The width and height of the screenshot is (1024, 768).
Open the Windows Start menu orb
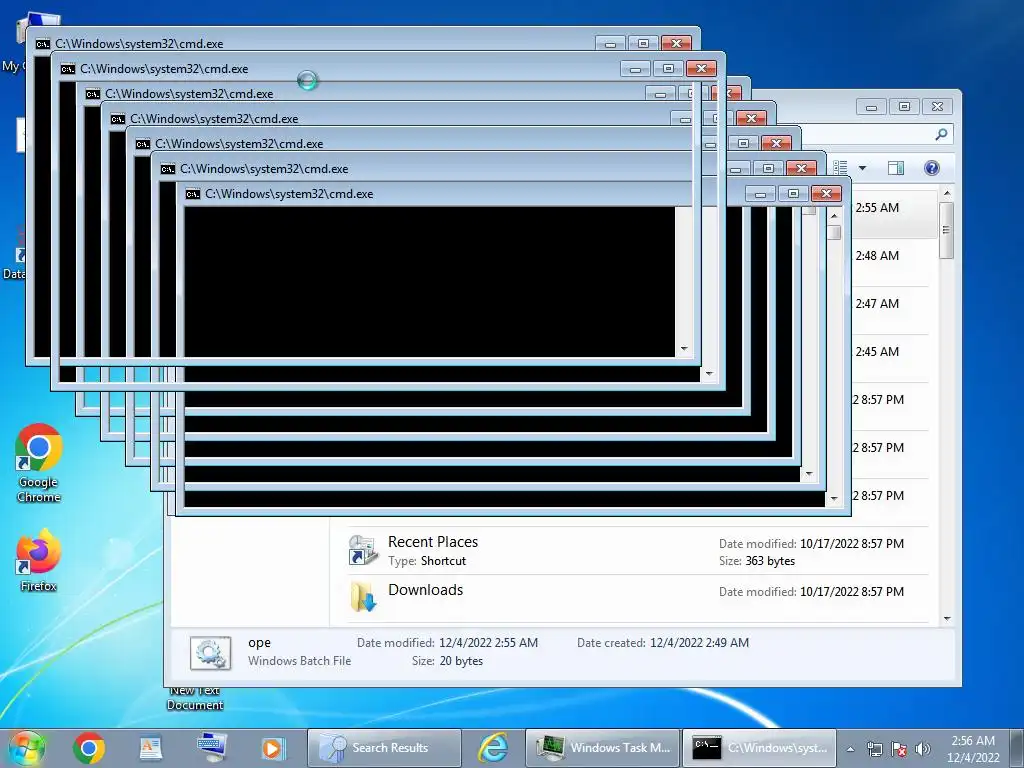tap(27, 748)
